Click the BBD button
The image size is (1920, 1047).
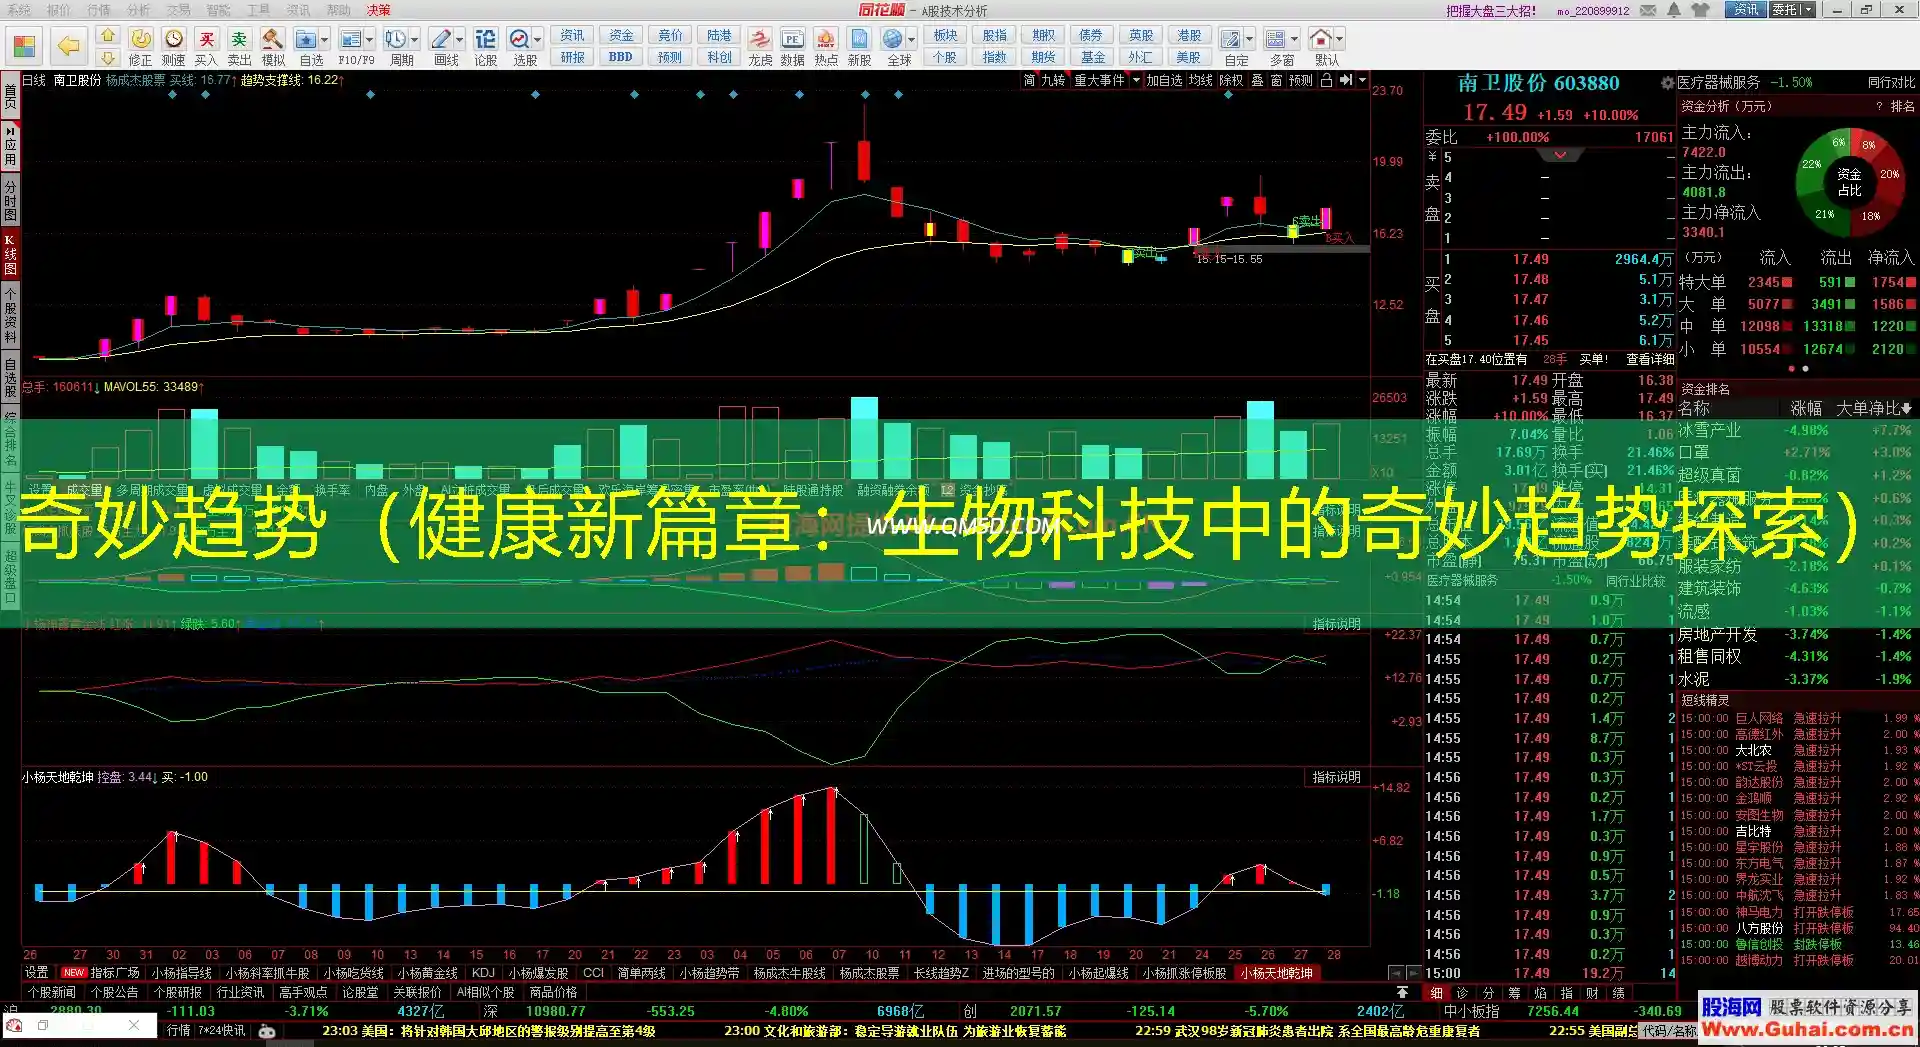click(620, 58)
